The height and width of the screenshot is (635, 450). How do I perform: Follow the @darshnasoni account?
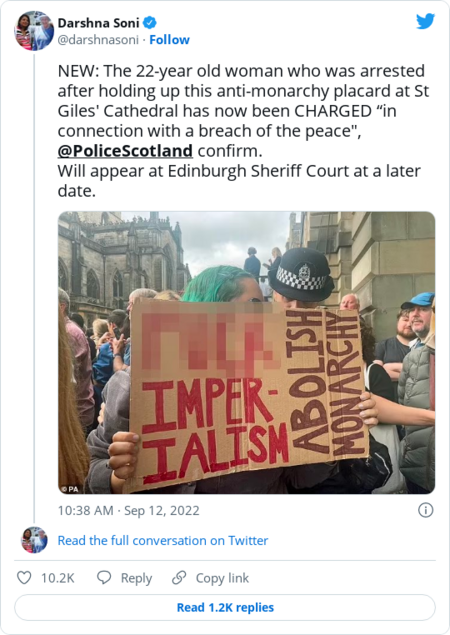[x=169, y=40]
